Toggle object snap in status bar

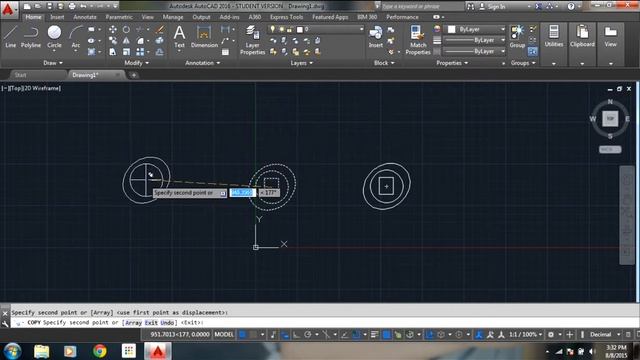(356, 335)
